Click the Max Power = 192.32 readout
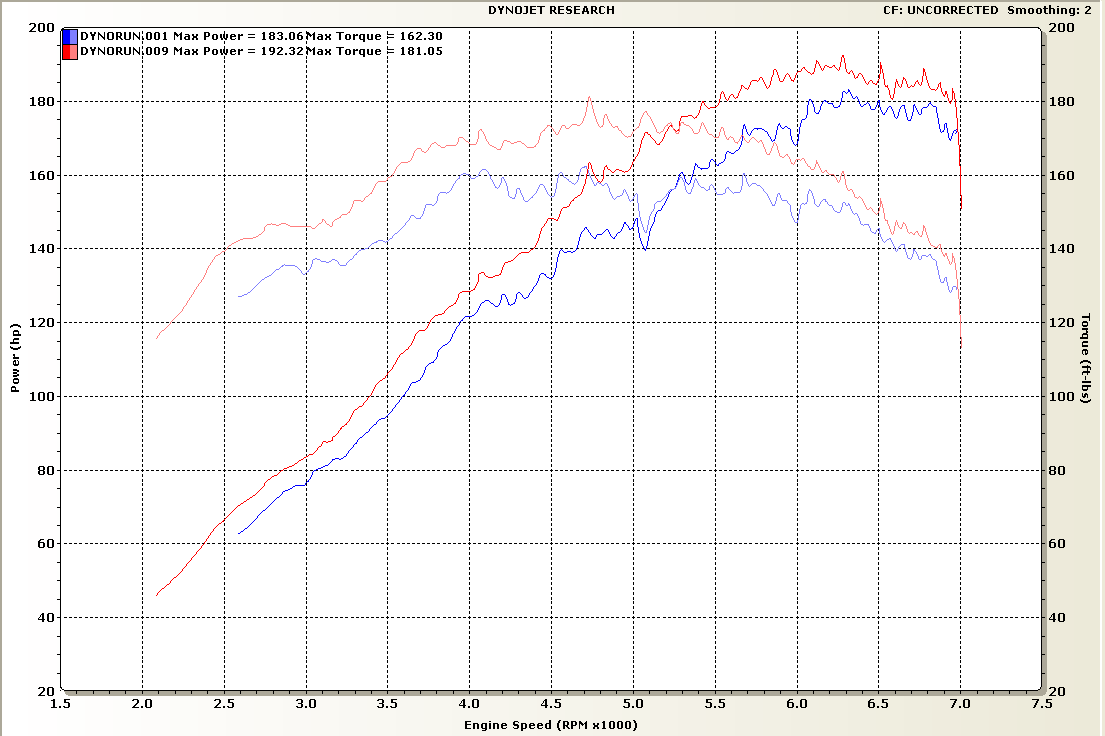This screenshot has width=1105, height=736. pos(238,51)
